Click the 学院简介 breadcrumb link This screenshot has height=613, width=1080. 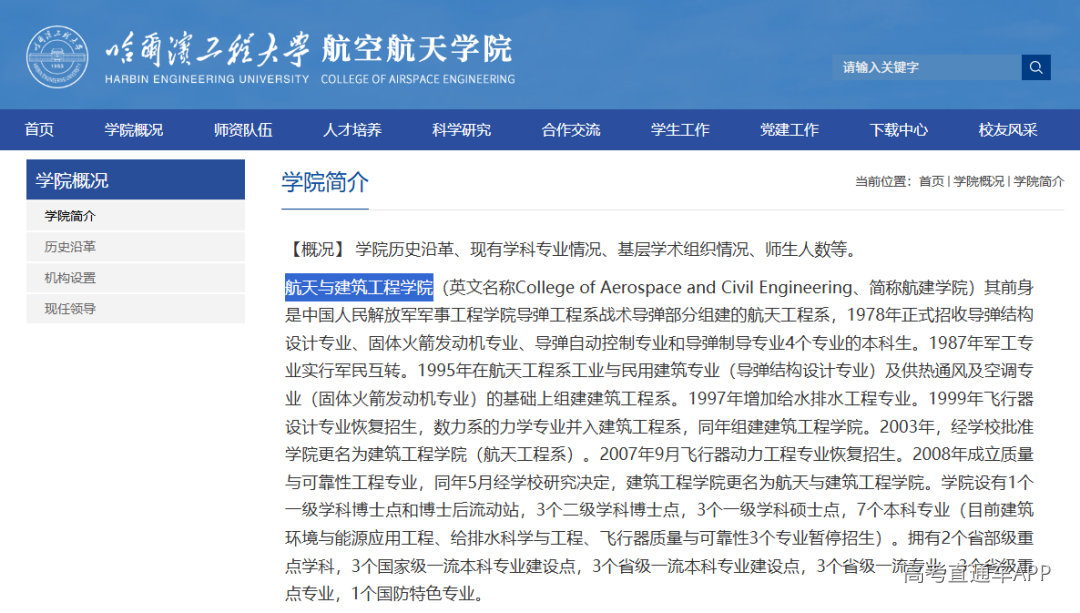pos(1039,181)
